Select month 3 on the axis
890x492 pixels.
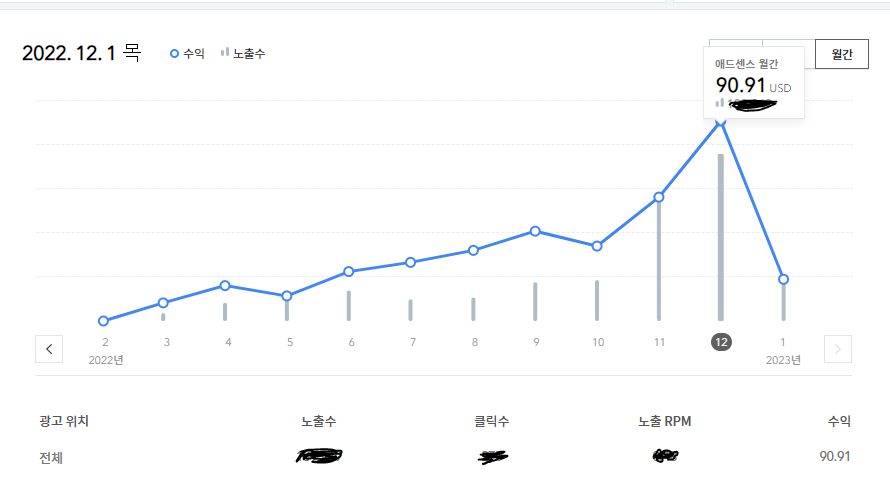pos(167,342)
